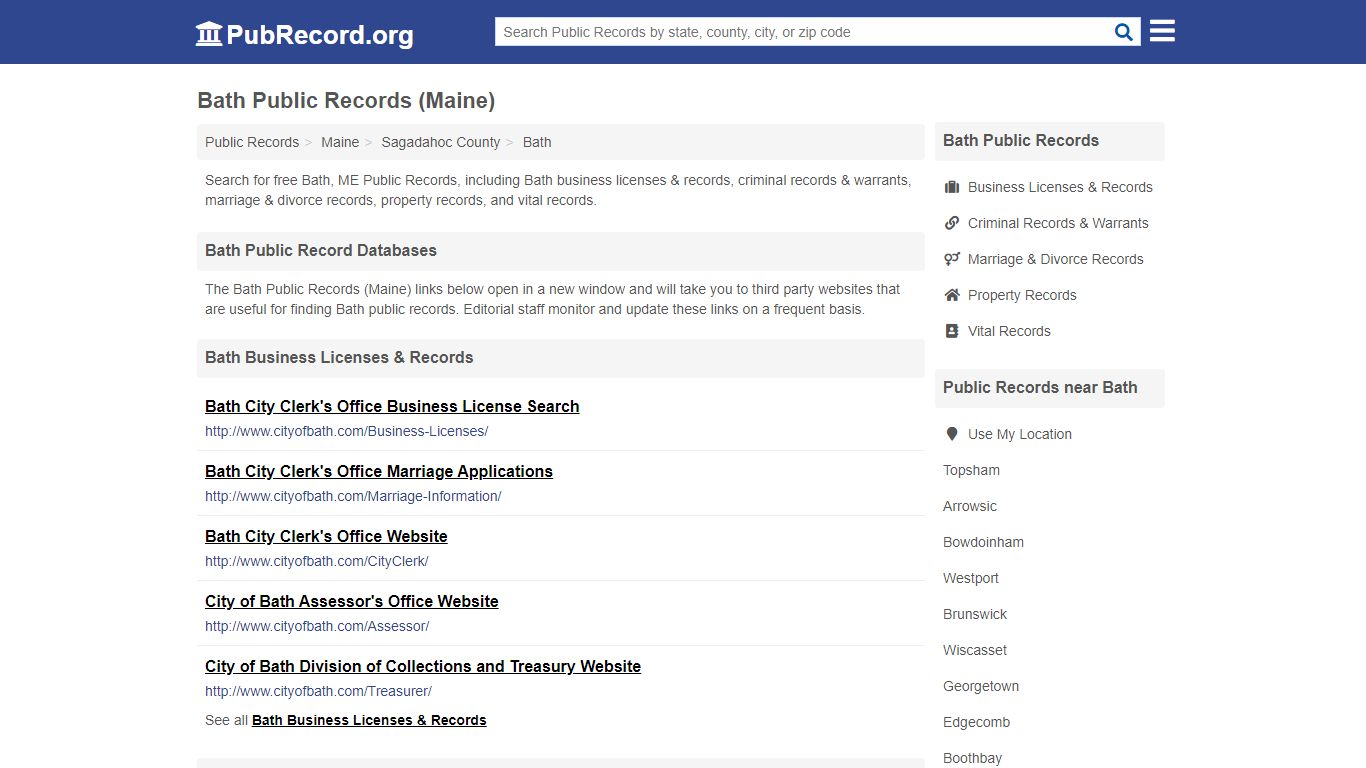Open the cityofbath.com/Assessor/ URL
Image resolution: width=1366 pixels, height=768 pixels.
317,627
